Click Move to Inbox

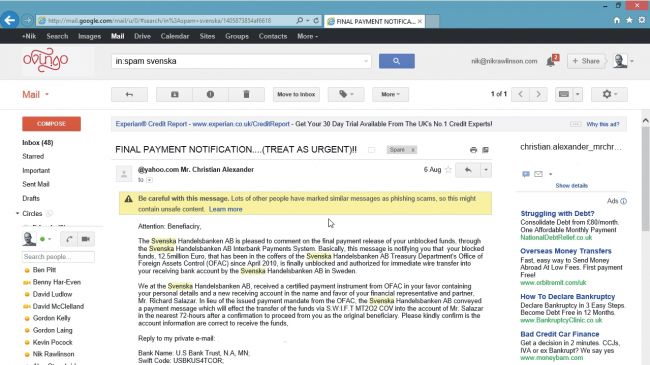point(296,95)
